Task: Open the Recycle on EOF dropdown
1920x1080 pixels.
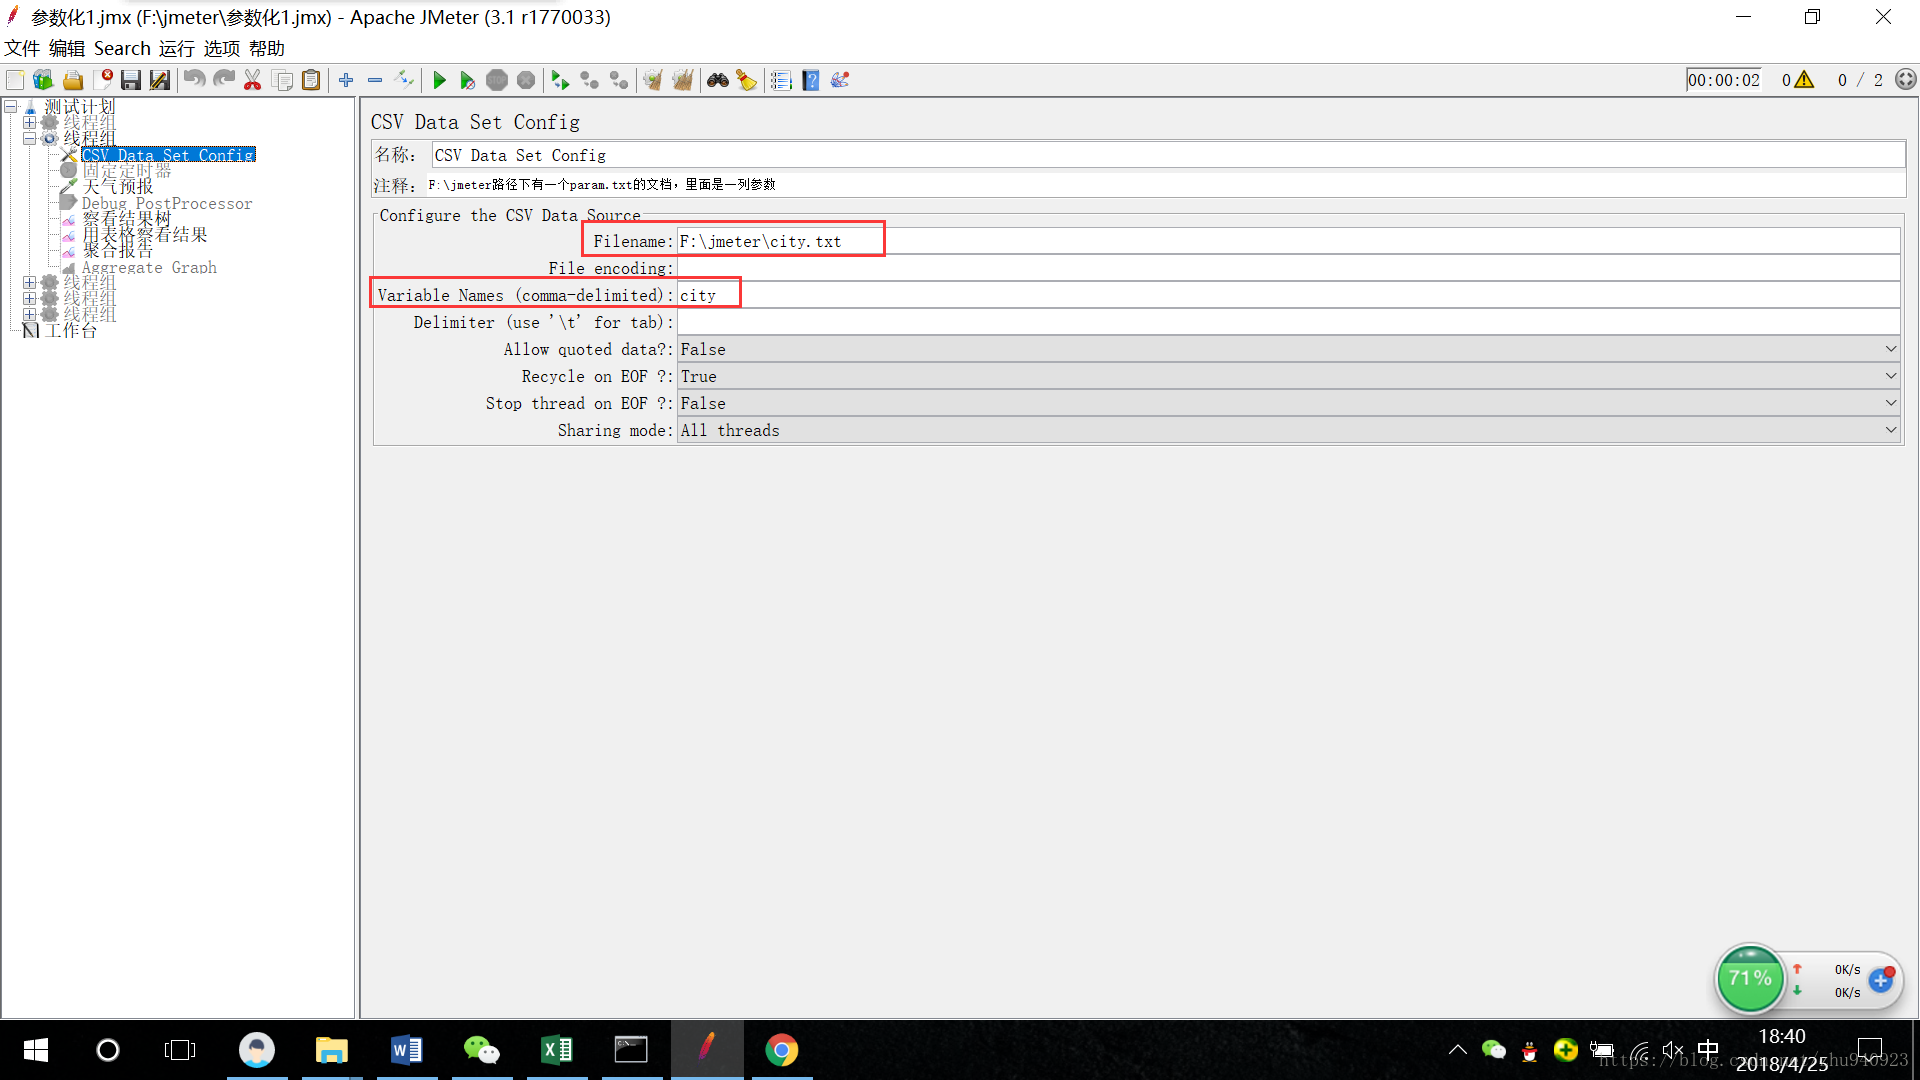Action: click(1289, 376)
